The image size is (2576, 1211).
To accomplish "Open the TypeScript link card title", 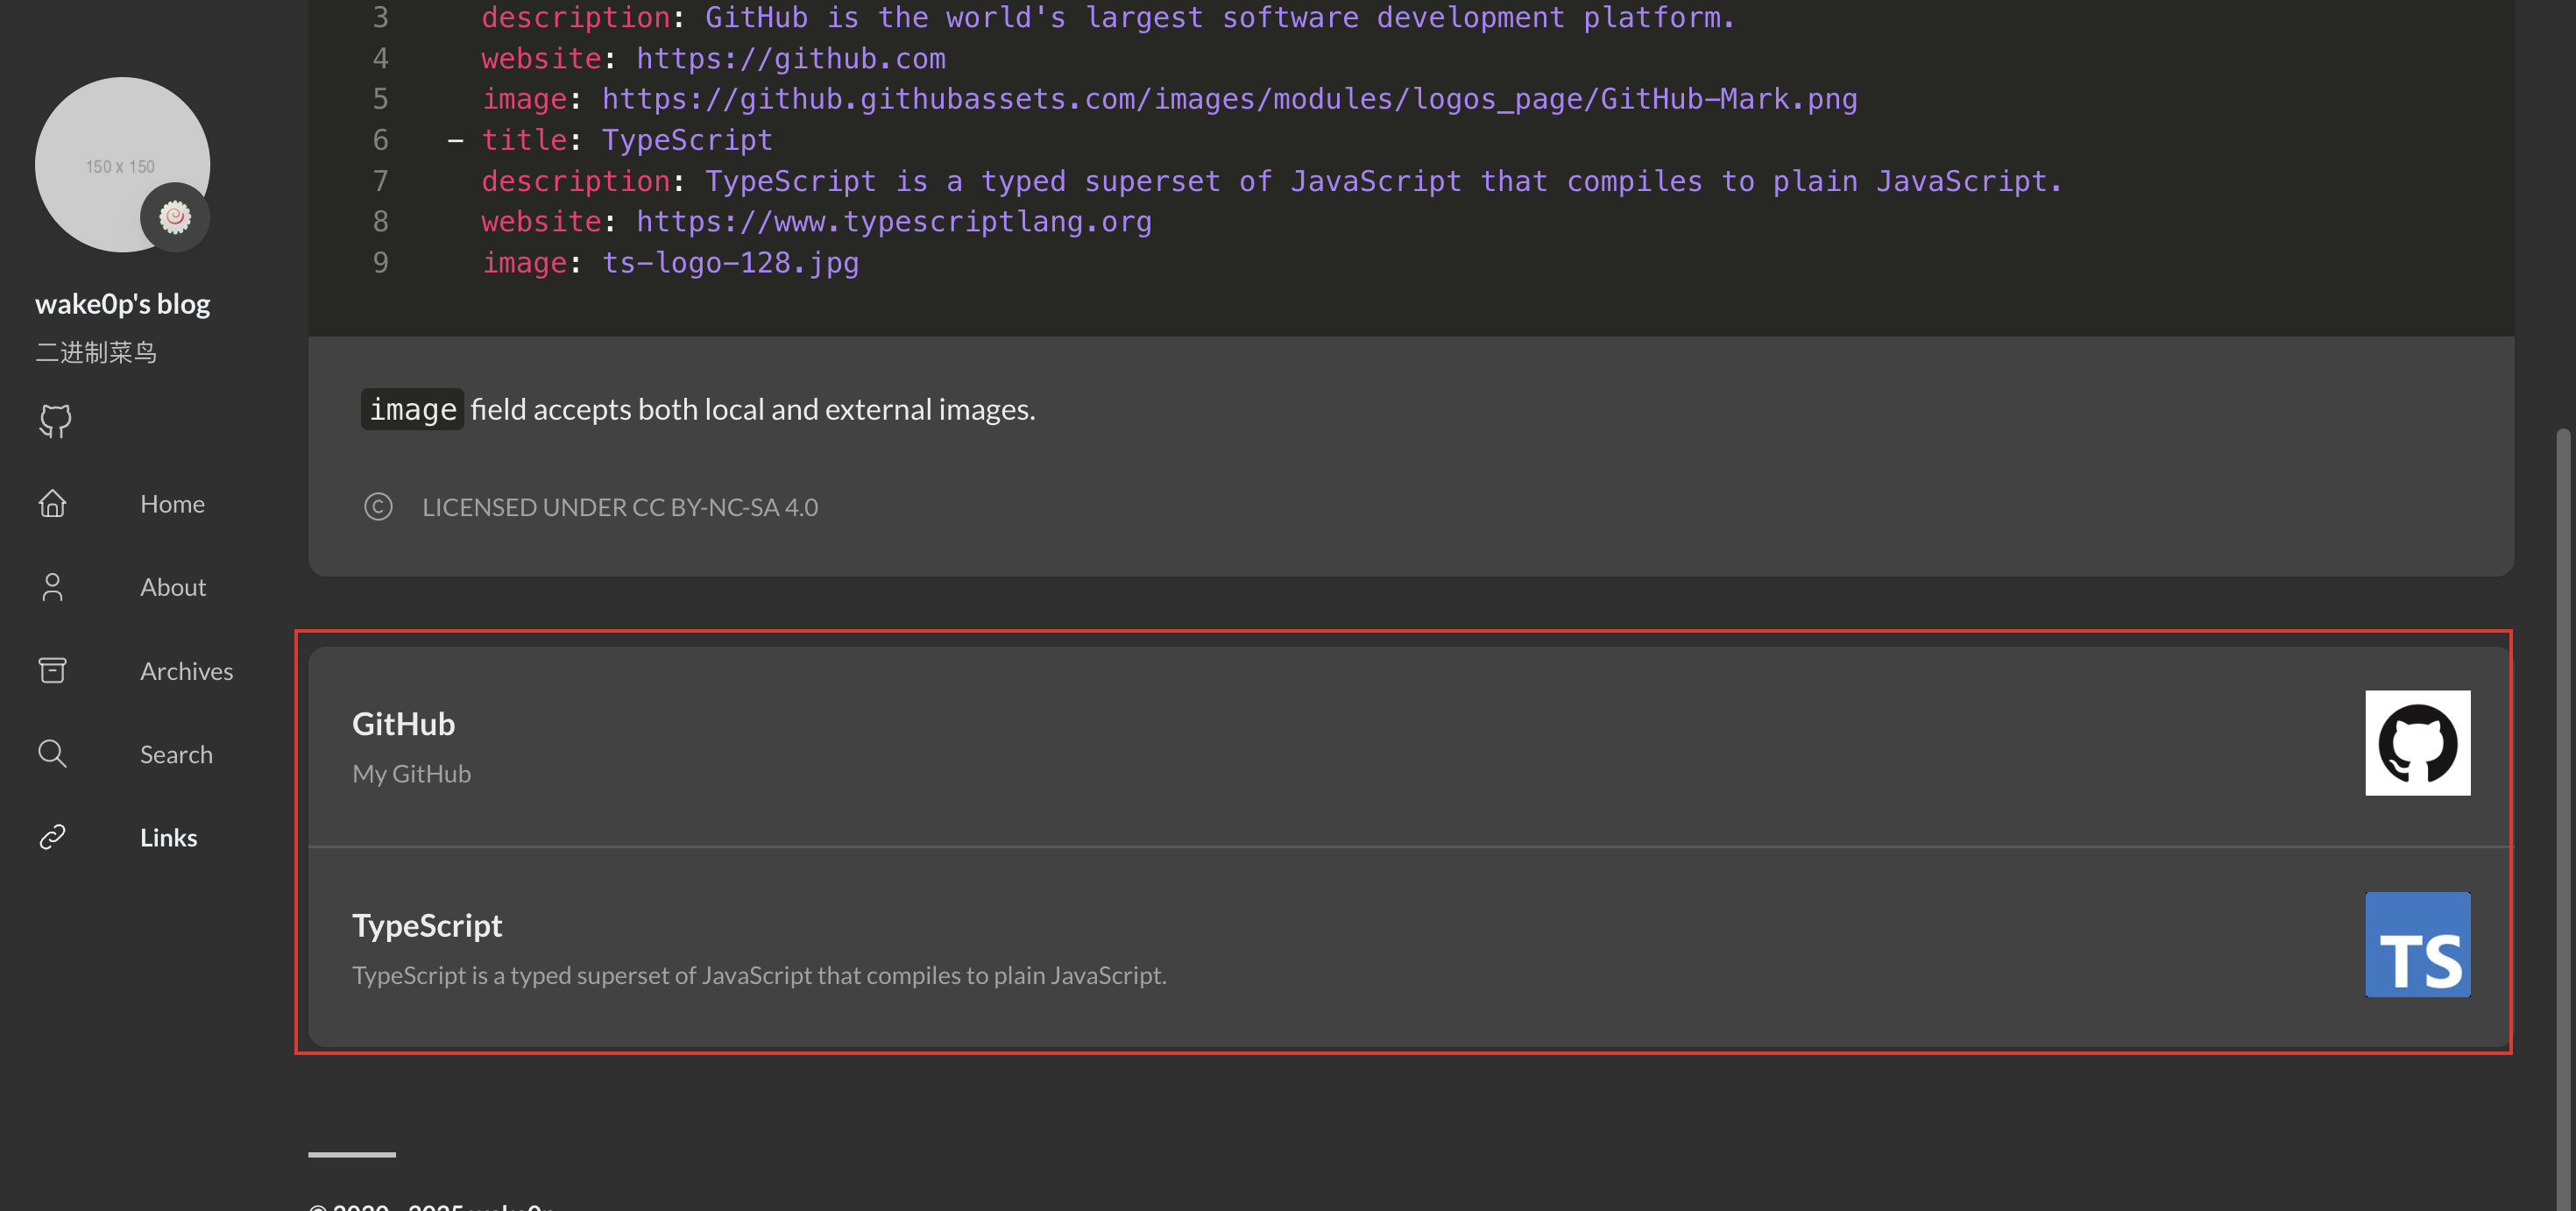I will click(427, 926).
